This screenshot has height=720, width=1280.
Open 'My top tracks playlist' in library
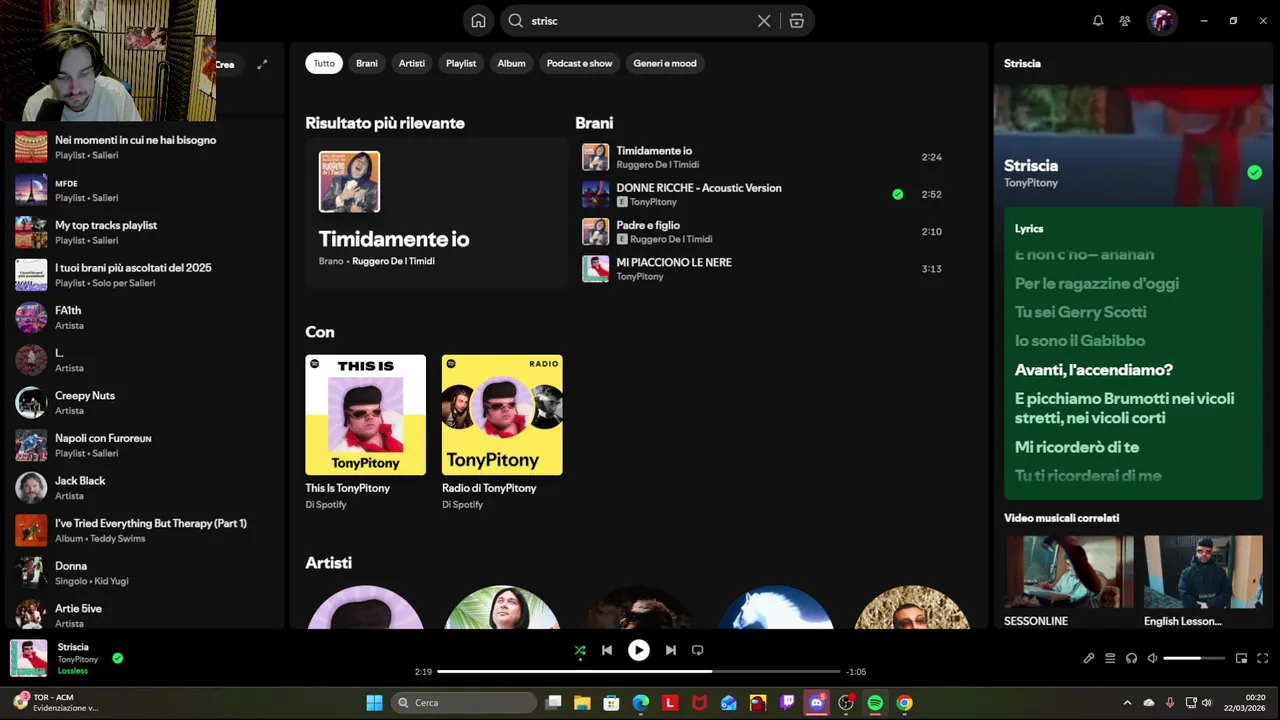pyautogui.click(x=144, y=232)
